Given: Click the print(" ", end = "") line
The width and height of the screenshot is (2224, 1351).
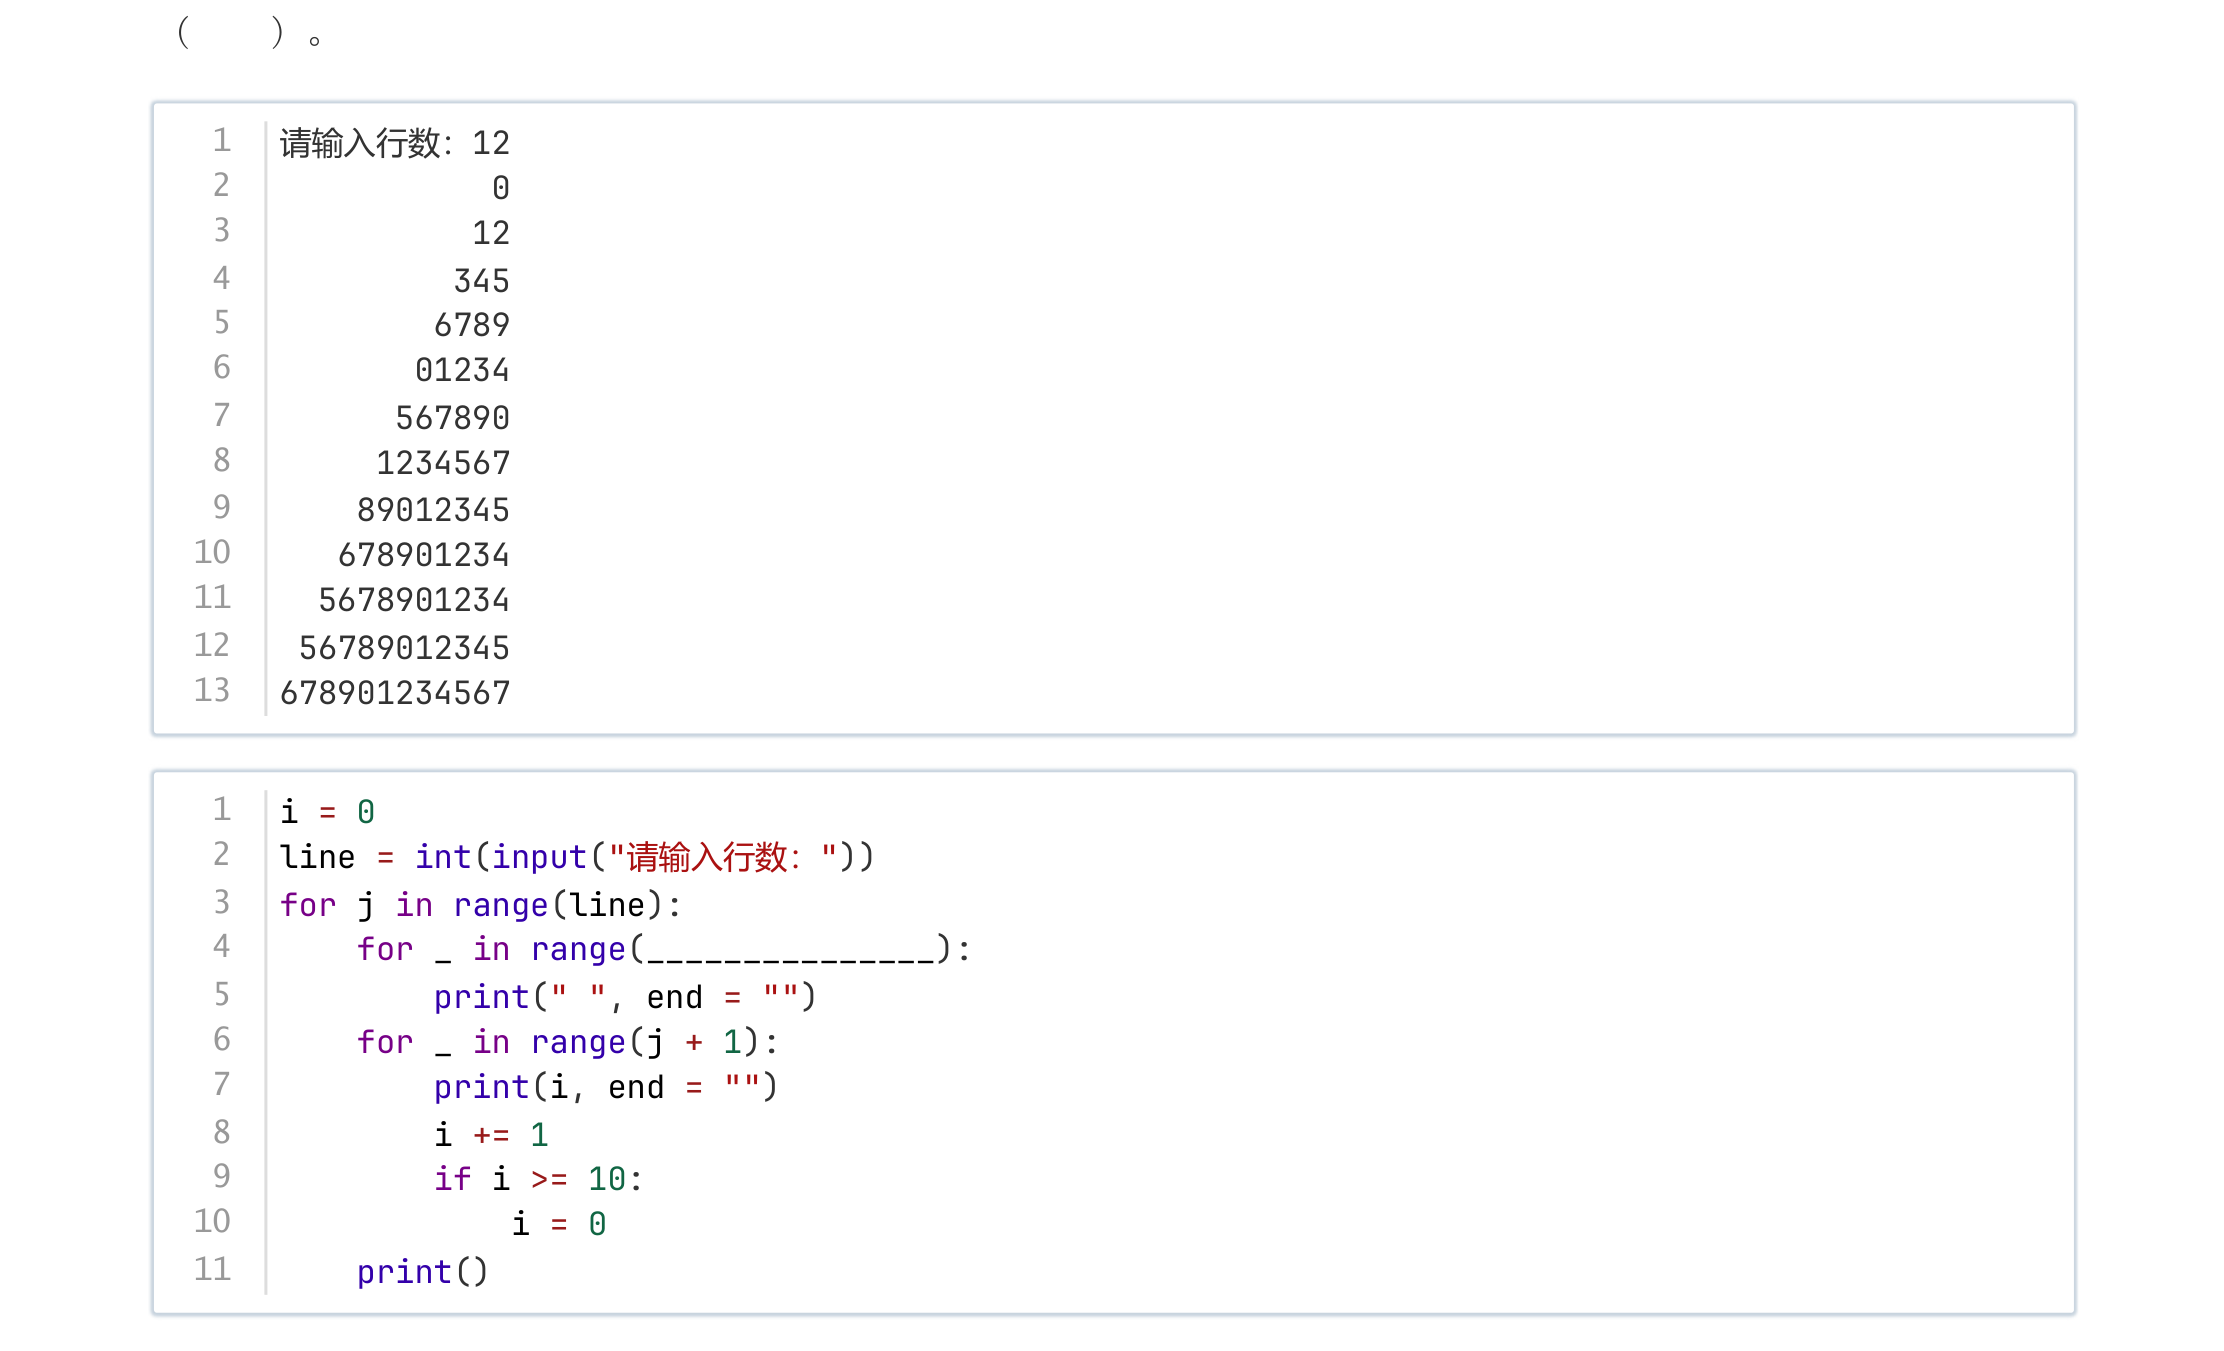Looking at the screenshot, I should coord(625,997).
